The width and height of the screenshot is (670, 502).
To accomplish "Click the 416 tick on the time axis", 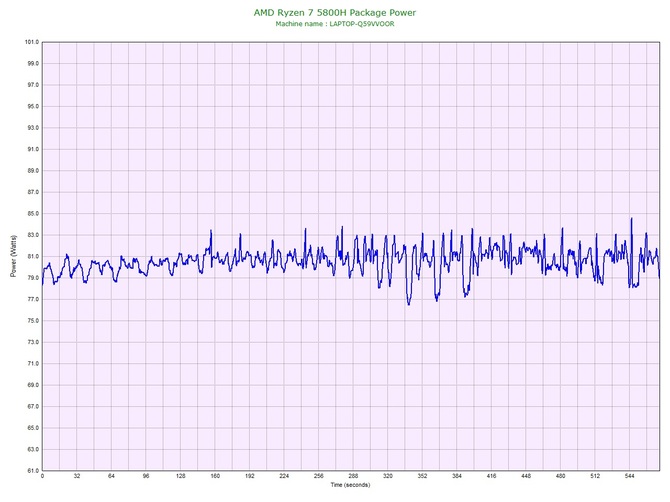I will click(491, 476).
